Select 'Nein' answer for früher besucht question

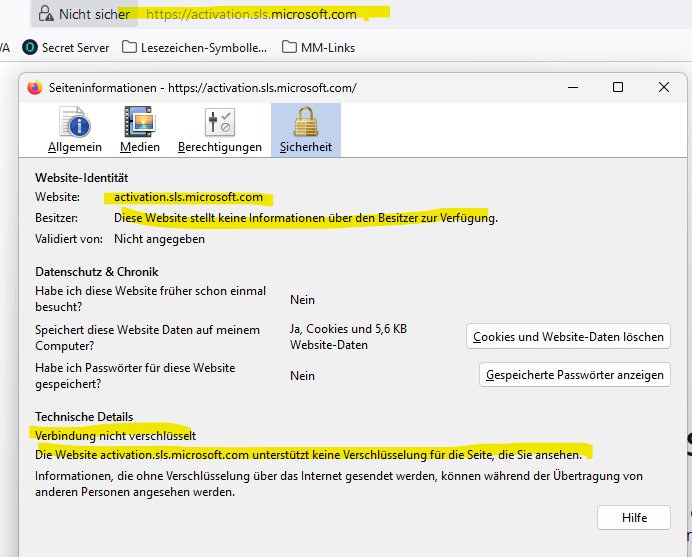pos(302,300)
